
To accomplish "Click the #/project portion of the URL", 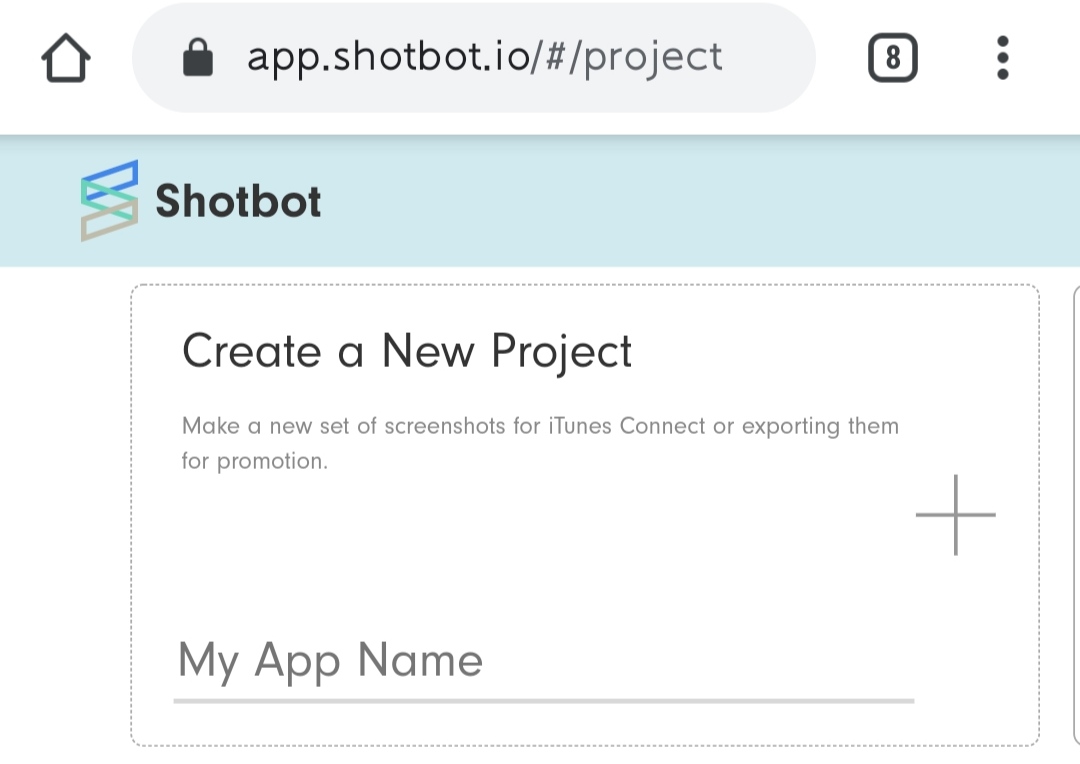I will click(x=634, y=58).
